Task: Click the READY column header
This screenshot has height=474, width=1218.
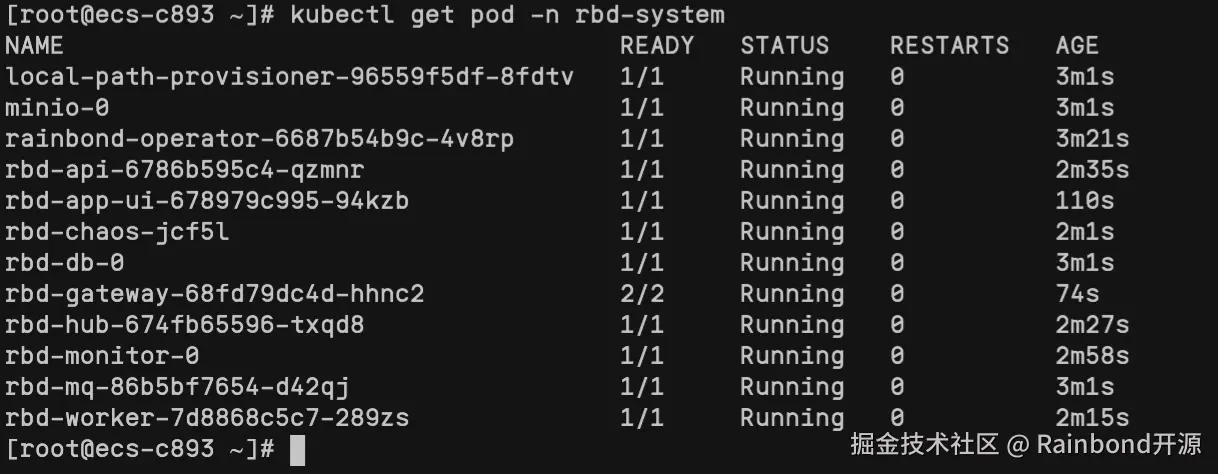Action: [x=656, y=46]
